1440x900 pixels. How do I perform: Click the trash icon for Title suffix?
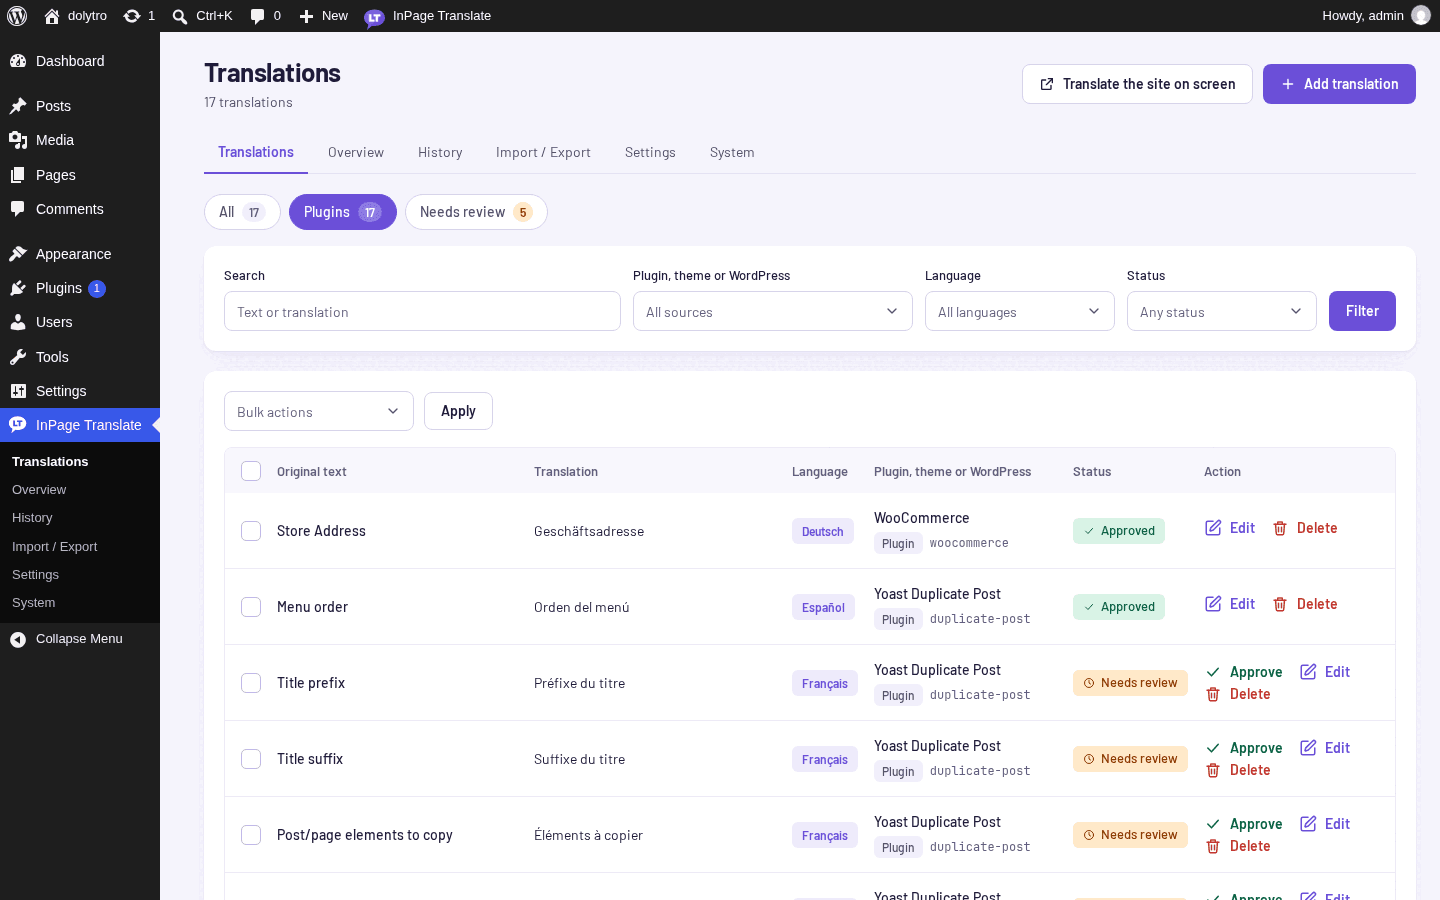click(1213, 770)
